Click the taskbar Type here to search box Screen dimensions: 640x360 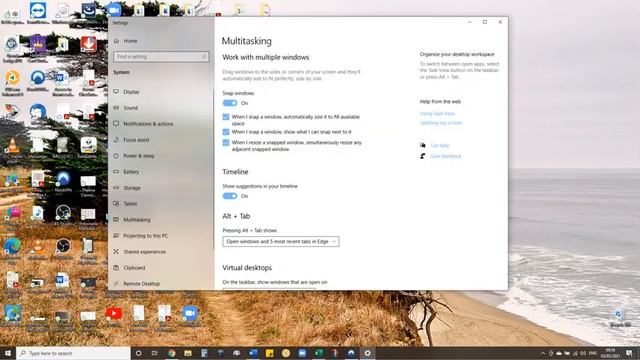[x=73, y=353]
